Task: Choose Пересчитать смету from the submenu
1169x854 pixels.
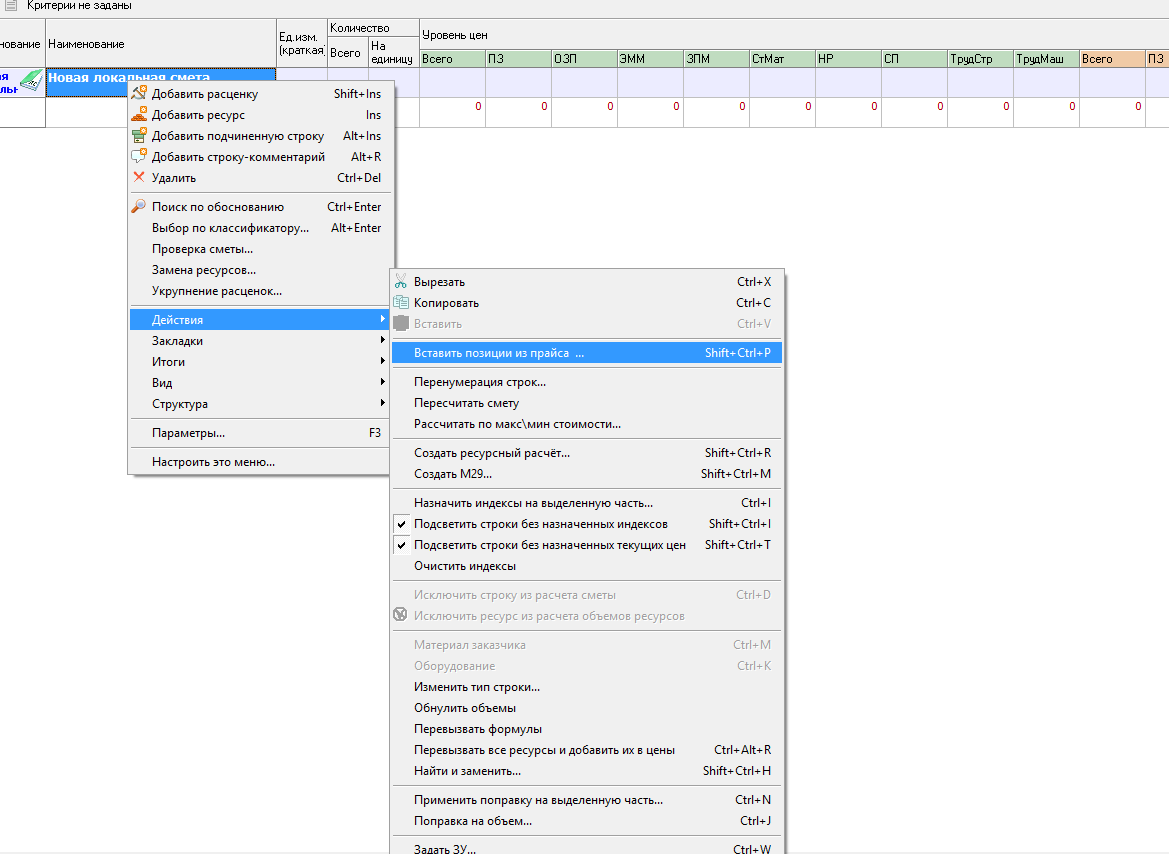Action: click(x=466, y=403)
